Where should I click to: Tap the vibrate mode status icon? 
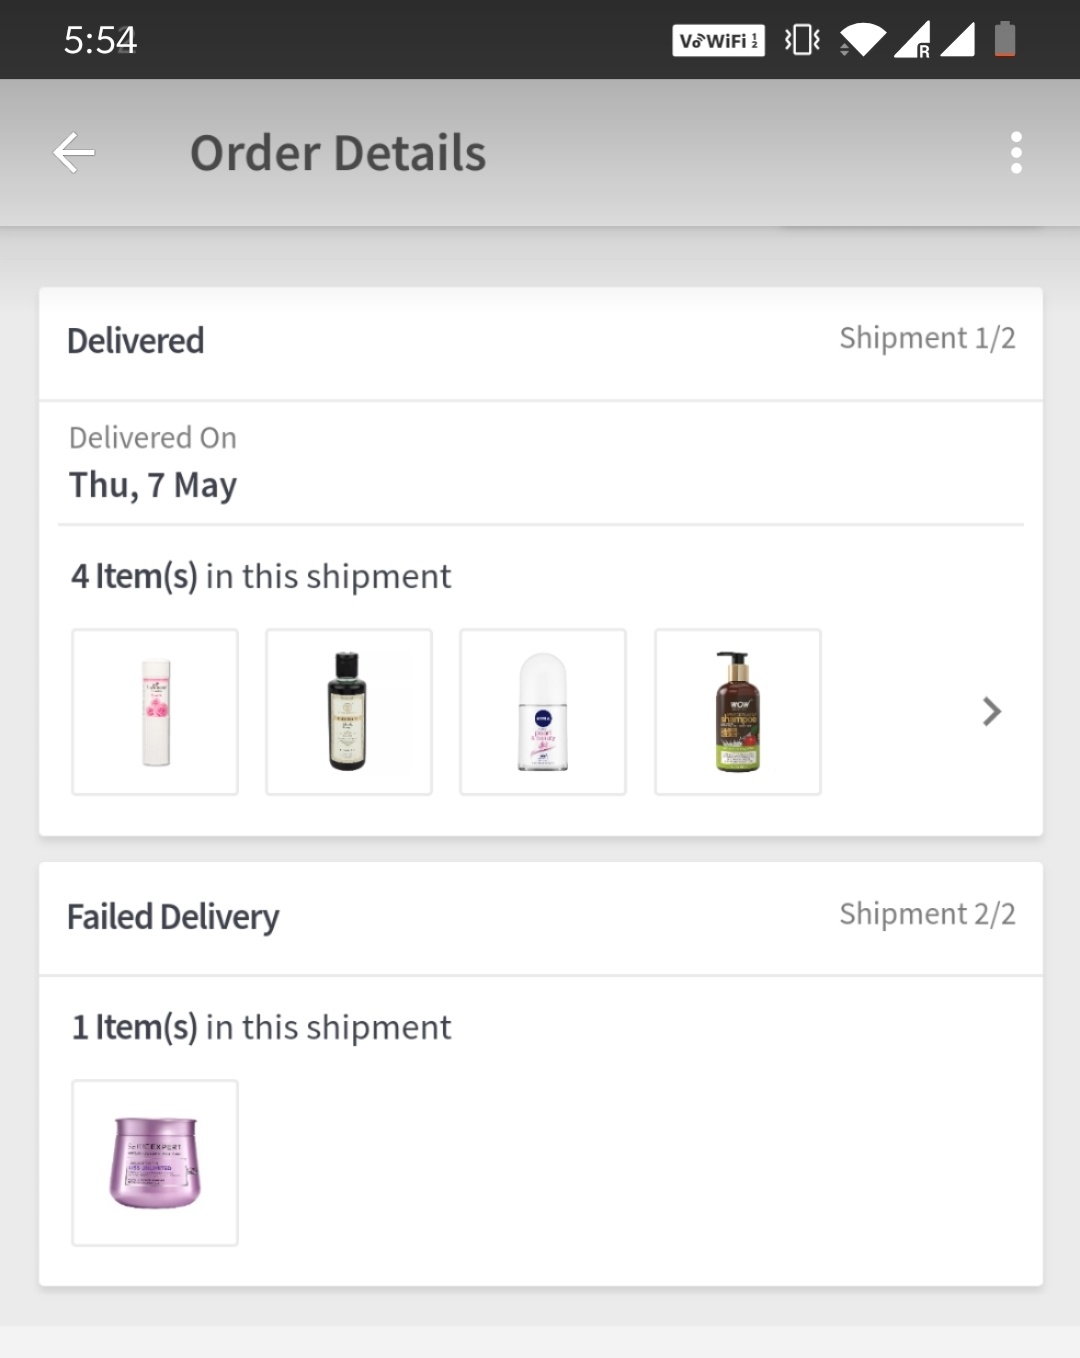[802, 40]
